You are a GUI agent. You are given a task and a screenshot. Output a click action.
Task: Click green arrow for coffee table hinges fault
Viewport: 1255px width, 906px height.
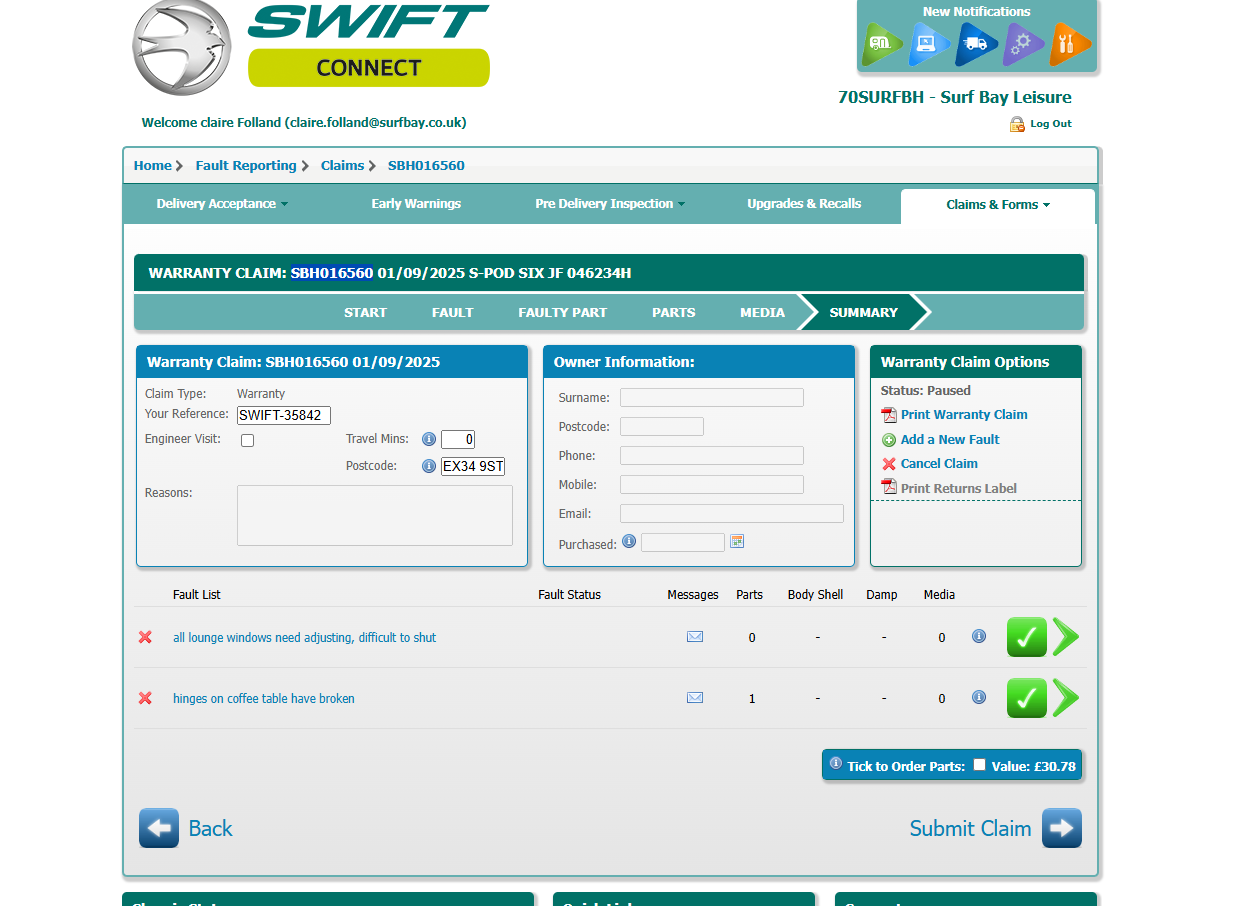click(1066, 698)
